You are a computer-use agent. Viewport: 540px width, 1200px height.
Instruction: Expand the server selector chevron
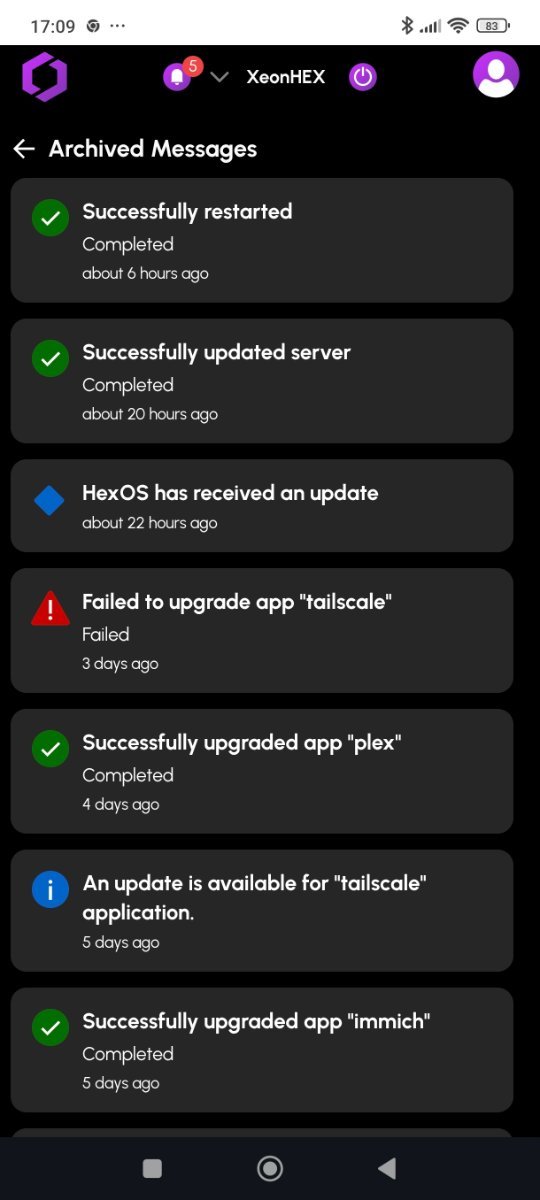(x=221, y=77)
